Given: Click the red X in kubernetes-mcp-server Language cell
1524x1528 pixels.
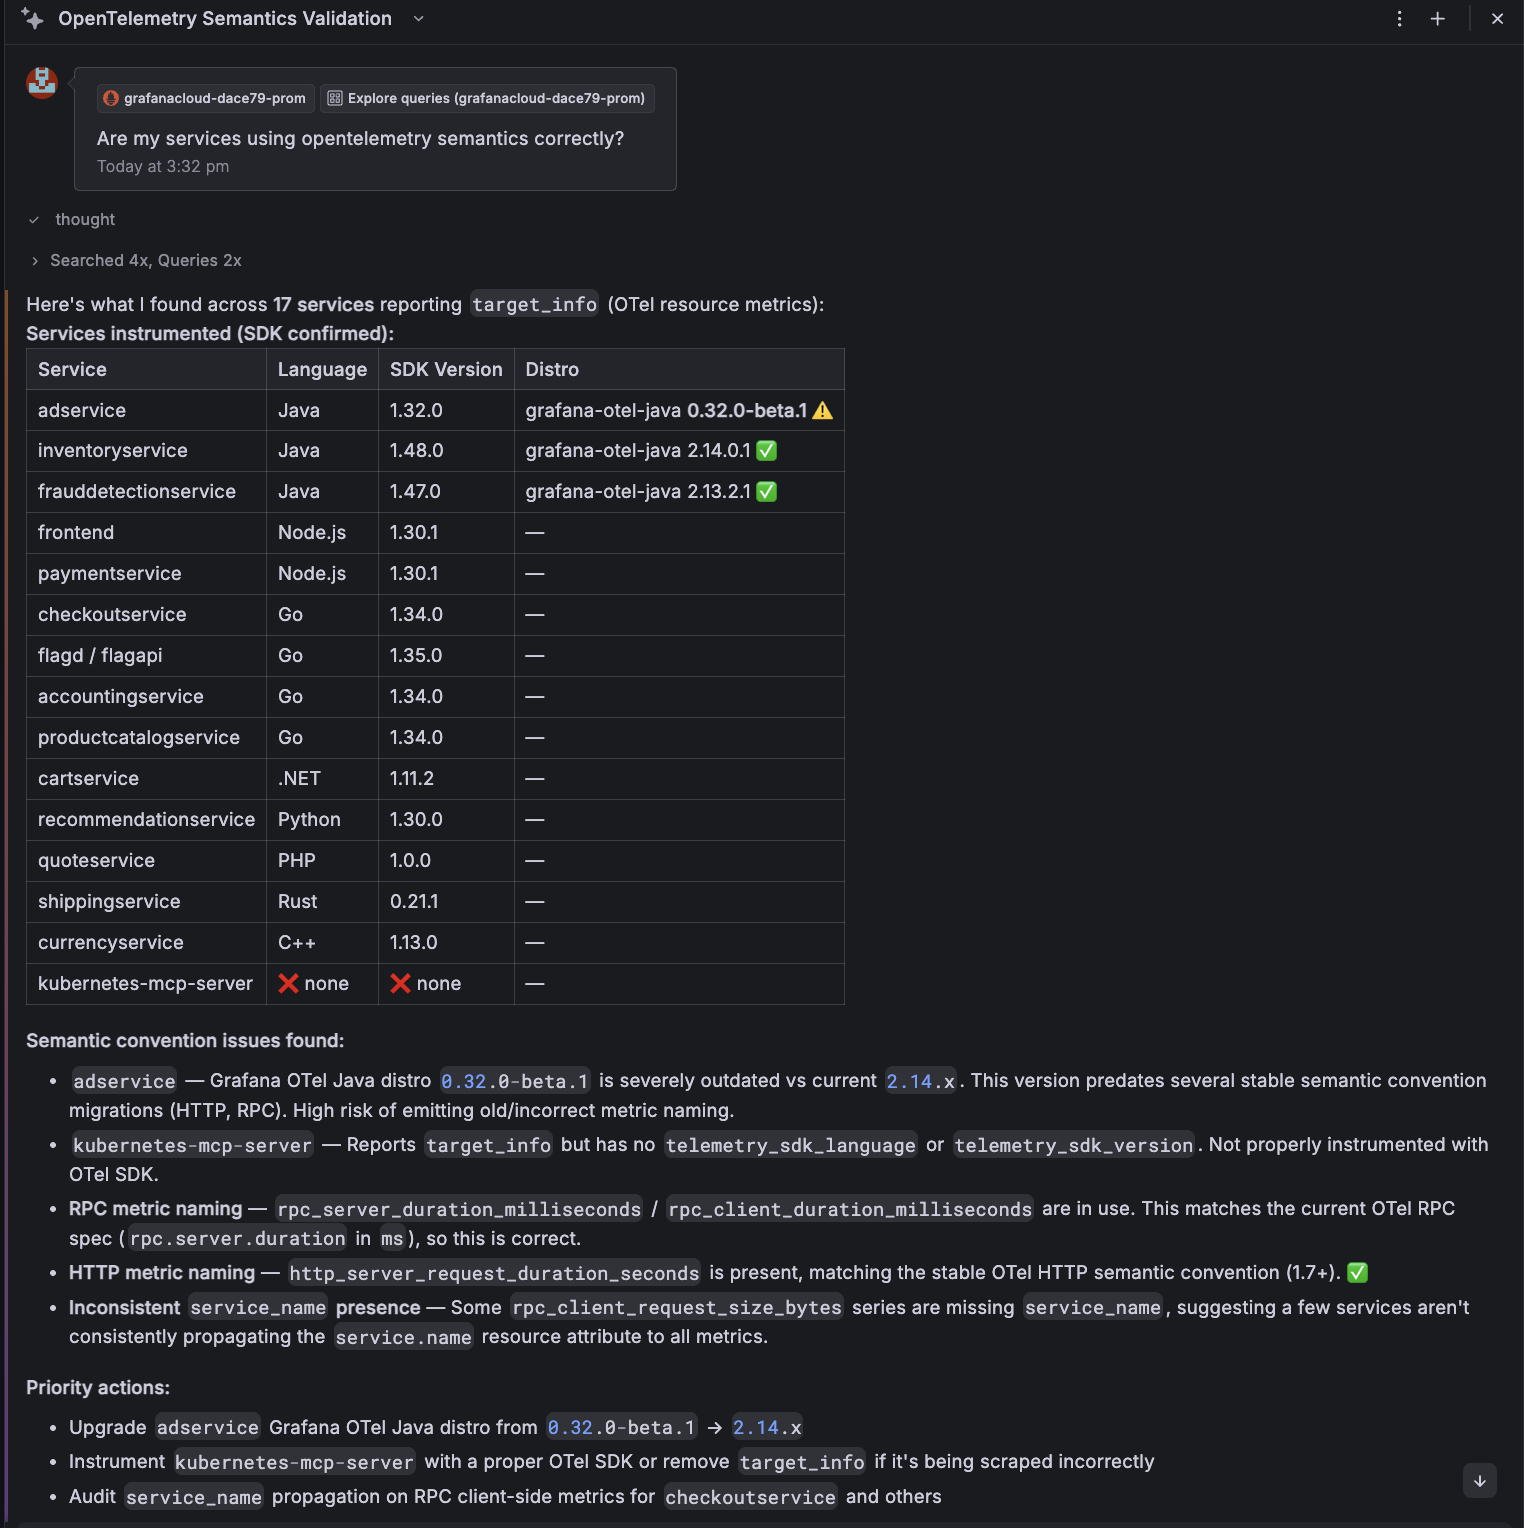Looking at the screenshot, I should point(289,984).
